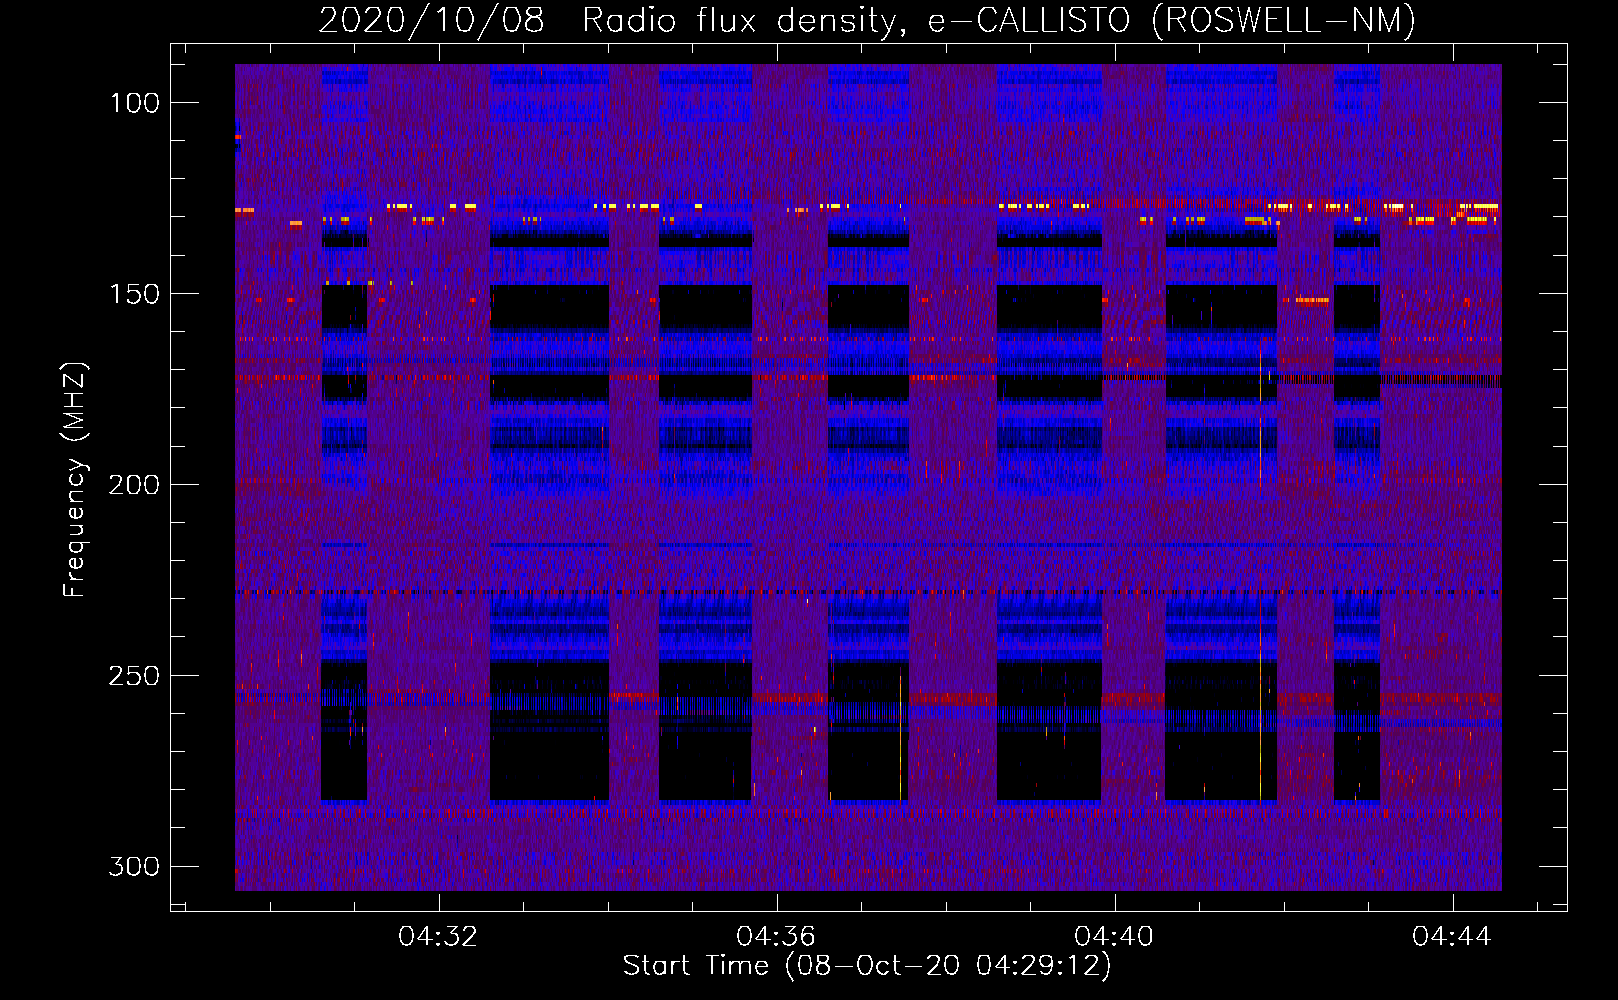Click the 04:36 time tick label
Image resolution: width=1618 pixels, height=1000 pixels.
776,937
